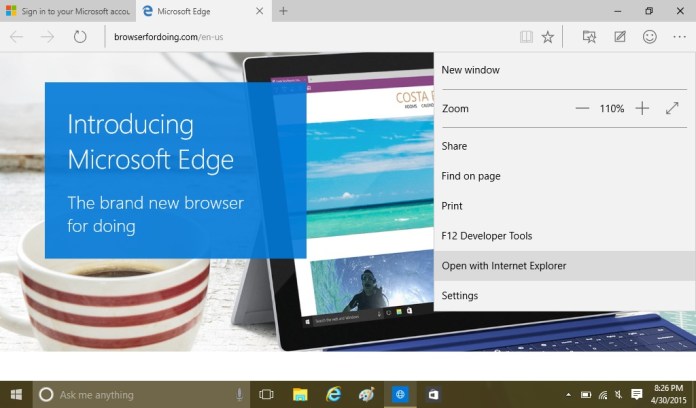This screenshot has width=696, height=408.
Task: Open Settings from the menu
Action: coord(565,296)
